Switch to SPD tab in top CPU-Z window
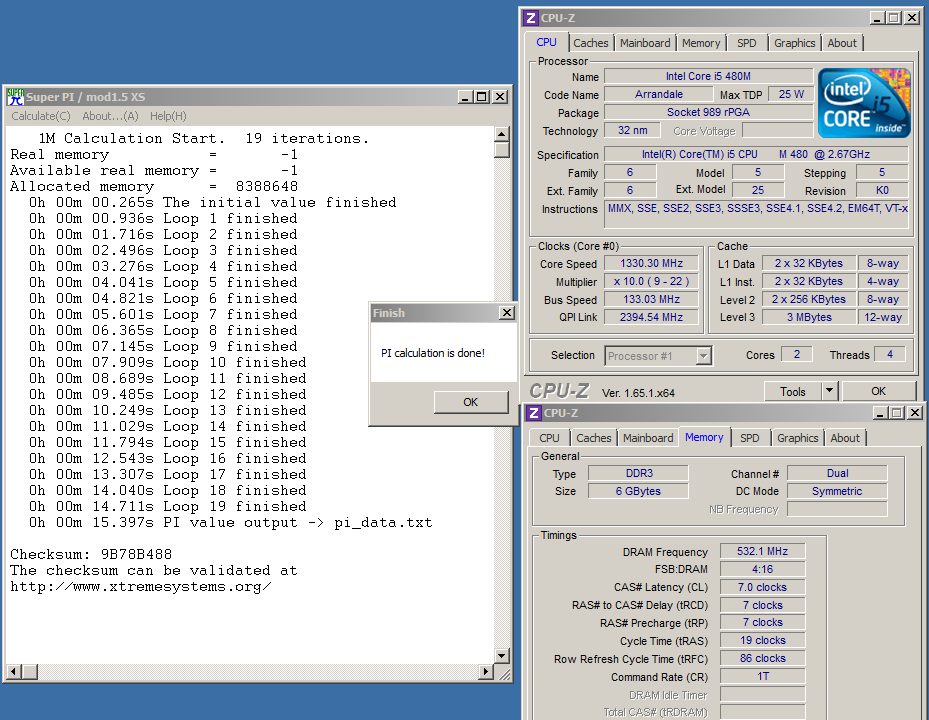 pyautogui.click(x=747, y=43)
